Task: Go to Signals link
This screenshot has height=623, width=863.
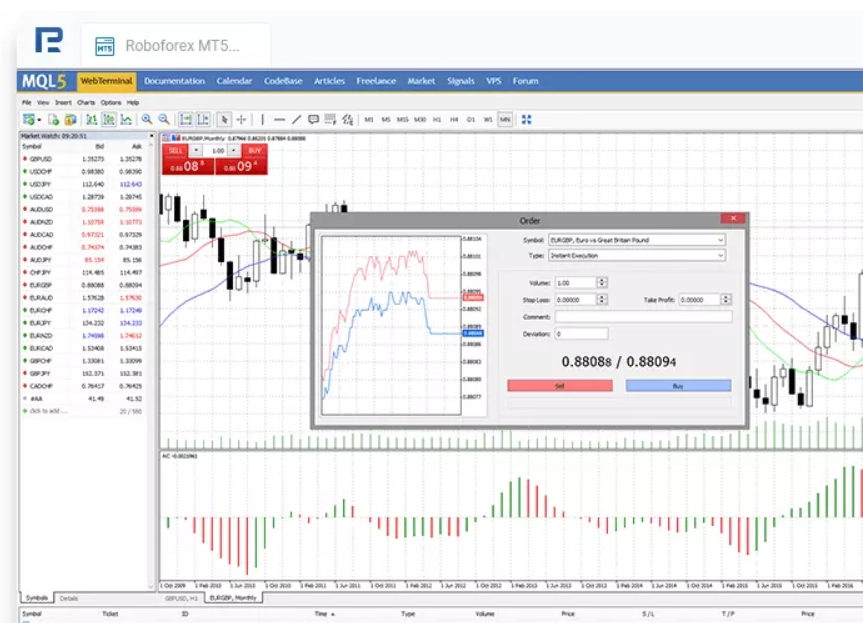Action: (461, 81)
